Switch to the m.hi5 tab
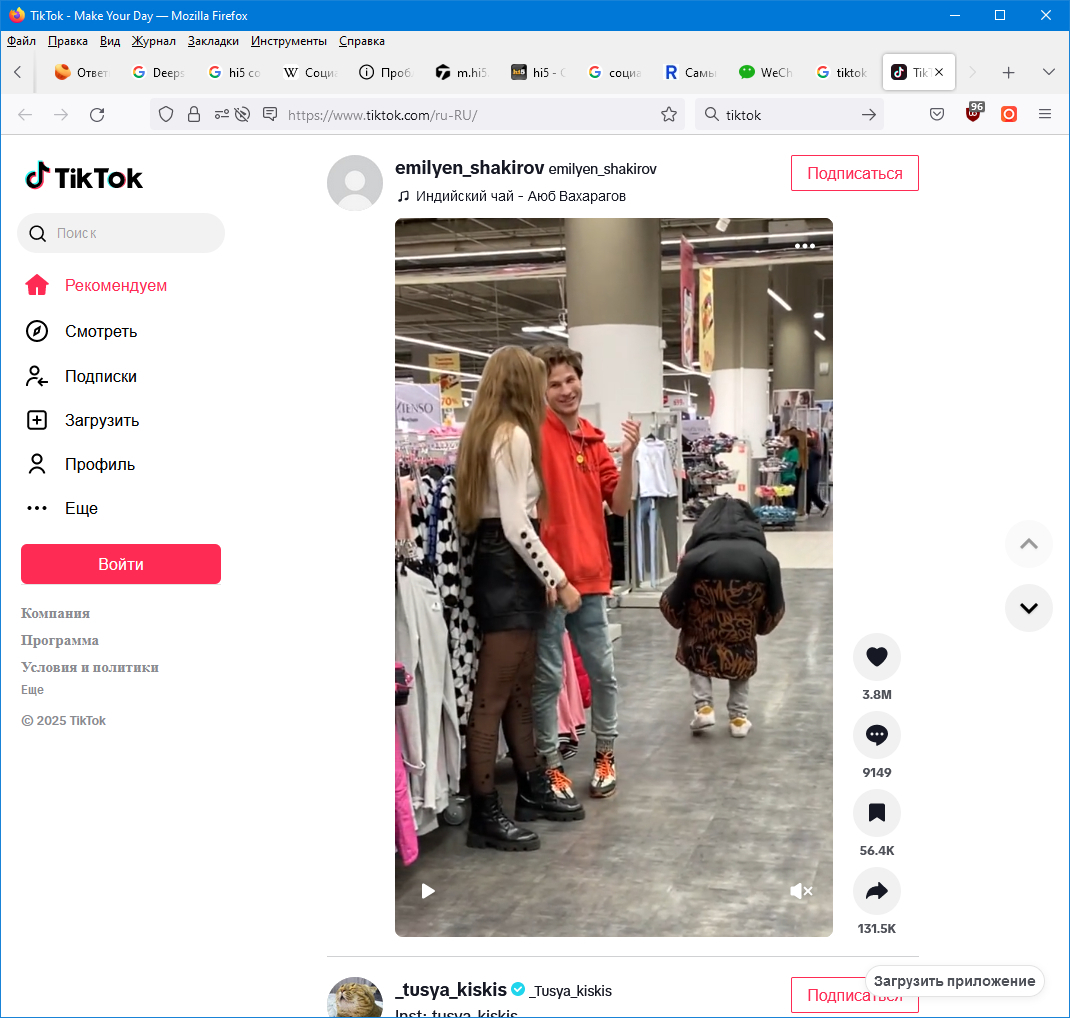1070x1018 pixels. [463, 72]
